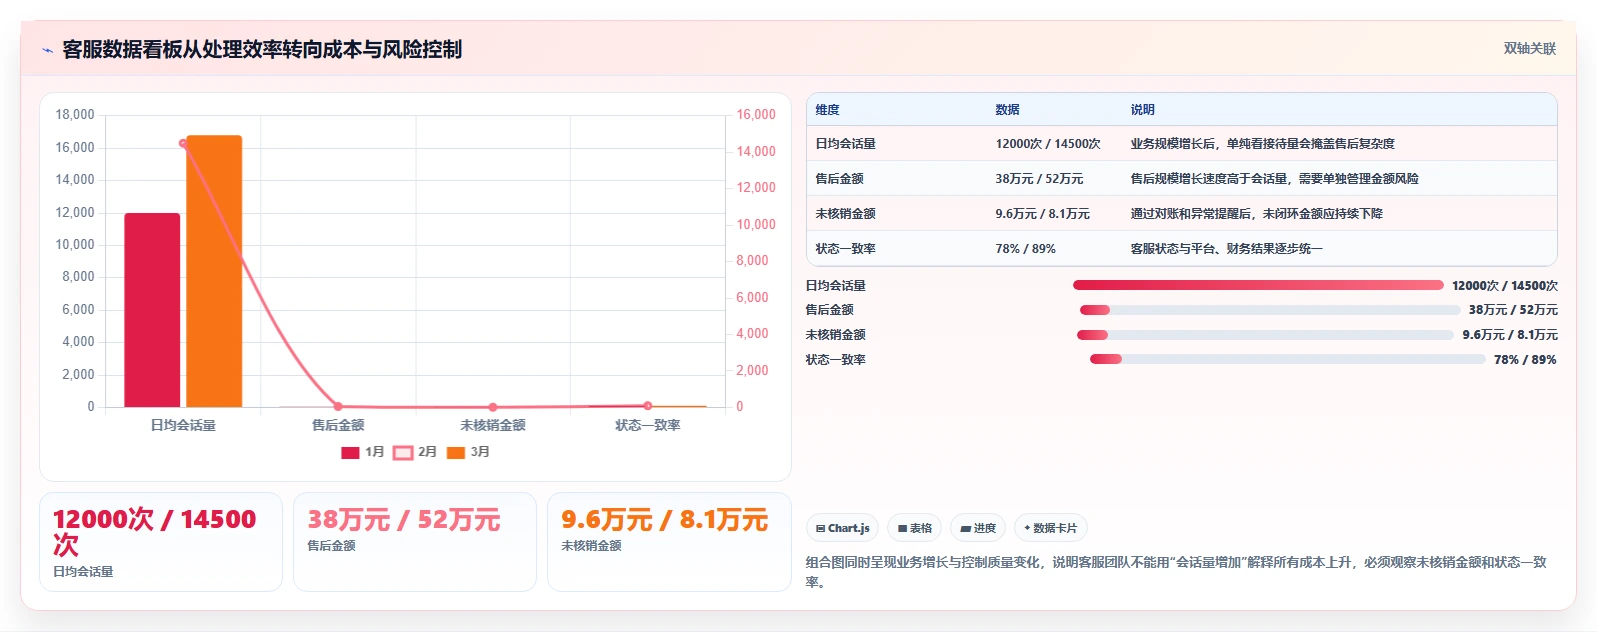Screen dimensions: 1597x632
Task: Click table value 78% / 89%
Action: pos(1025,249)
